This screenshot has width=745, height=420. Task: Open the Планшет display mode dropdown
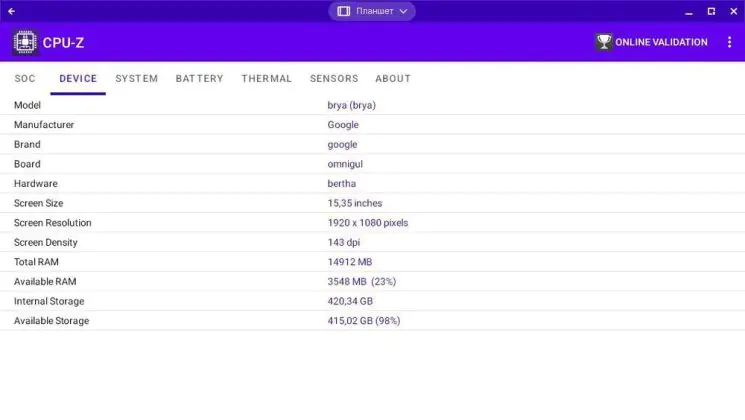click(372, 11)
